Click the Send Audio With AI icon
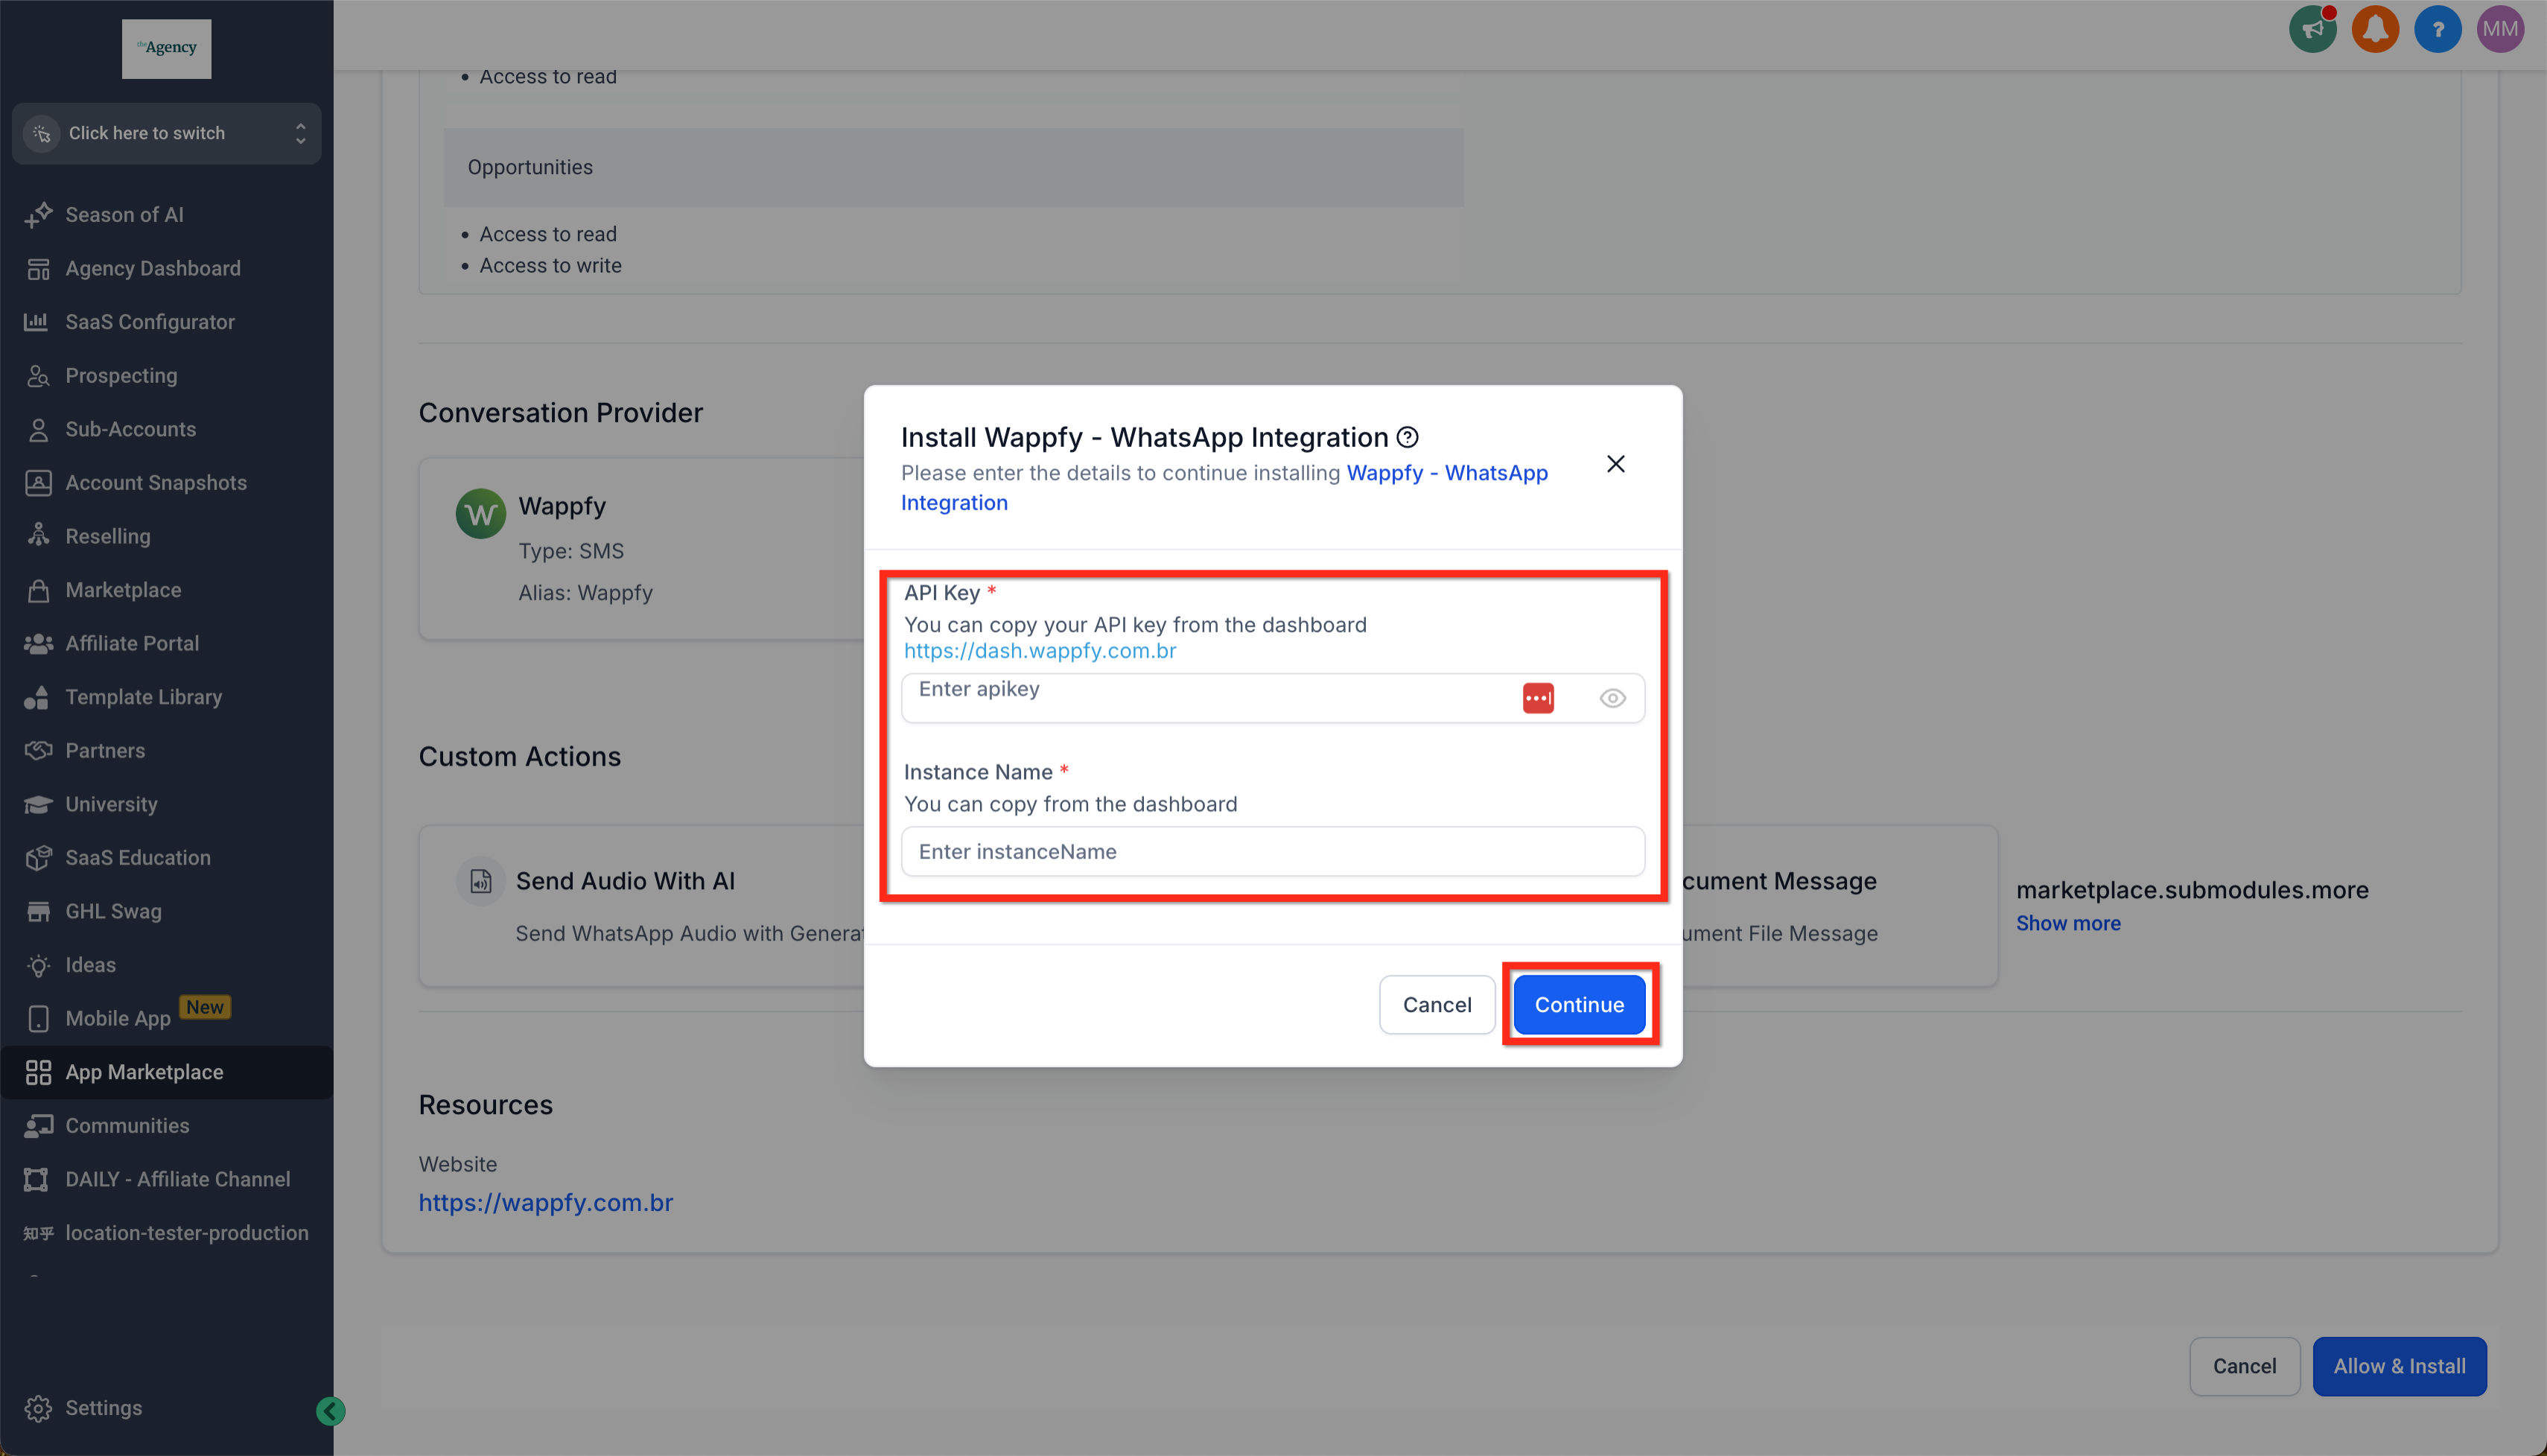Image resolution: width=2547 pixels, height=1456 pixels. (481, 881)
